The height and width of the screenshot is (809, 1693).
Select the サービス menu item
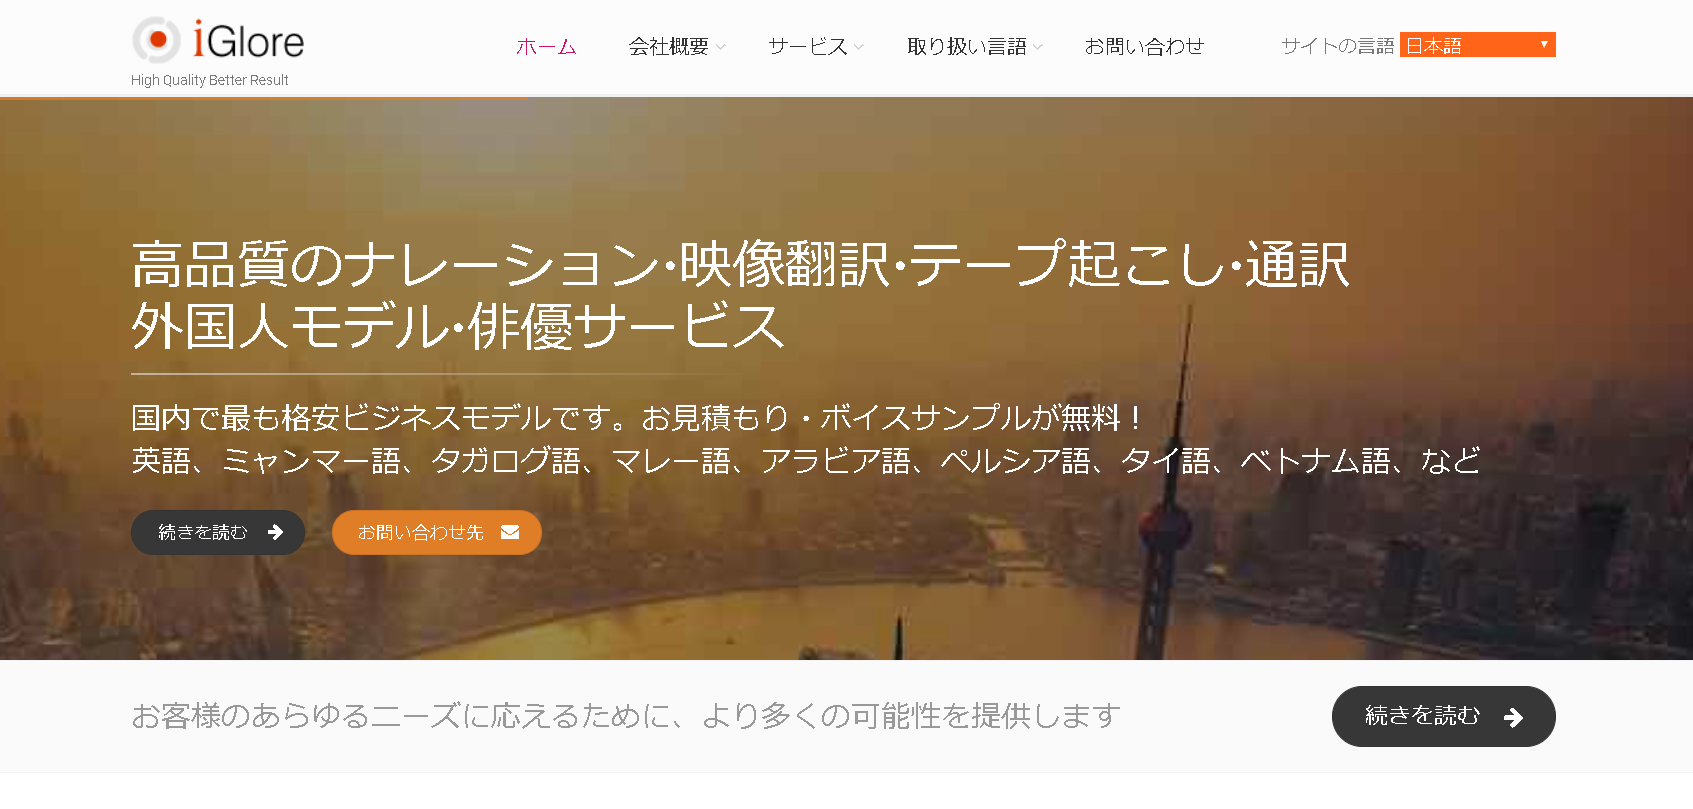coord(807,46)
